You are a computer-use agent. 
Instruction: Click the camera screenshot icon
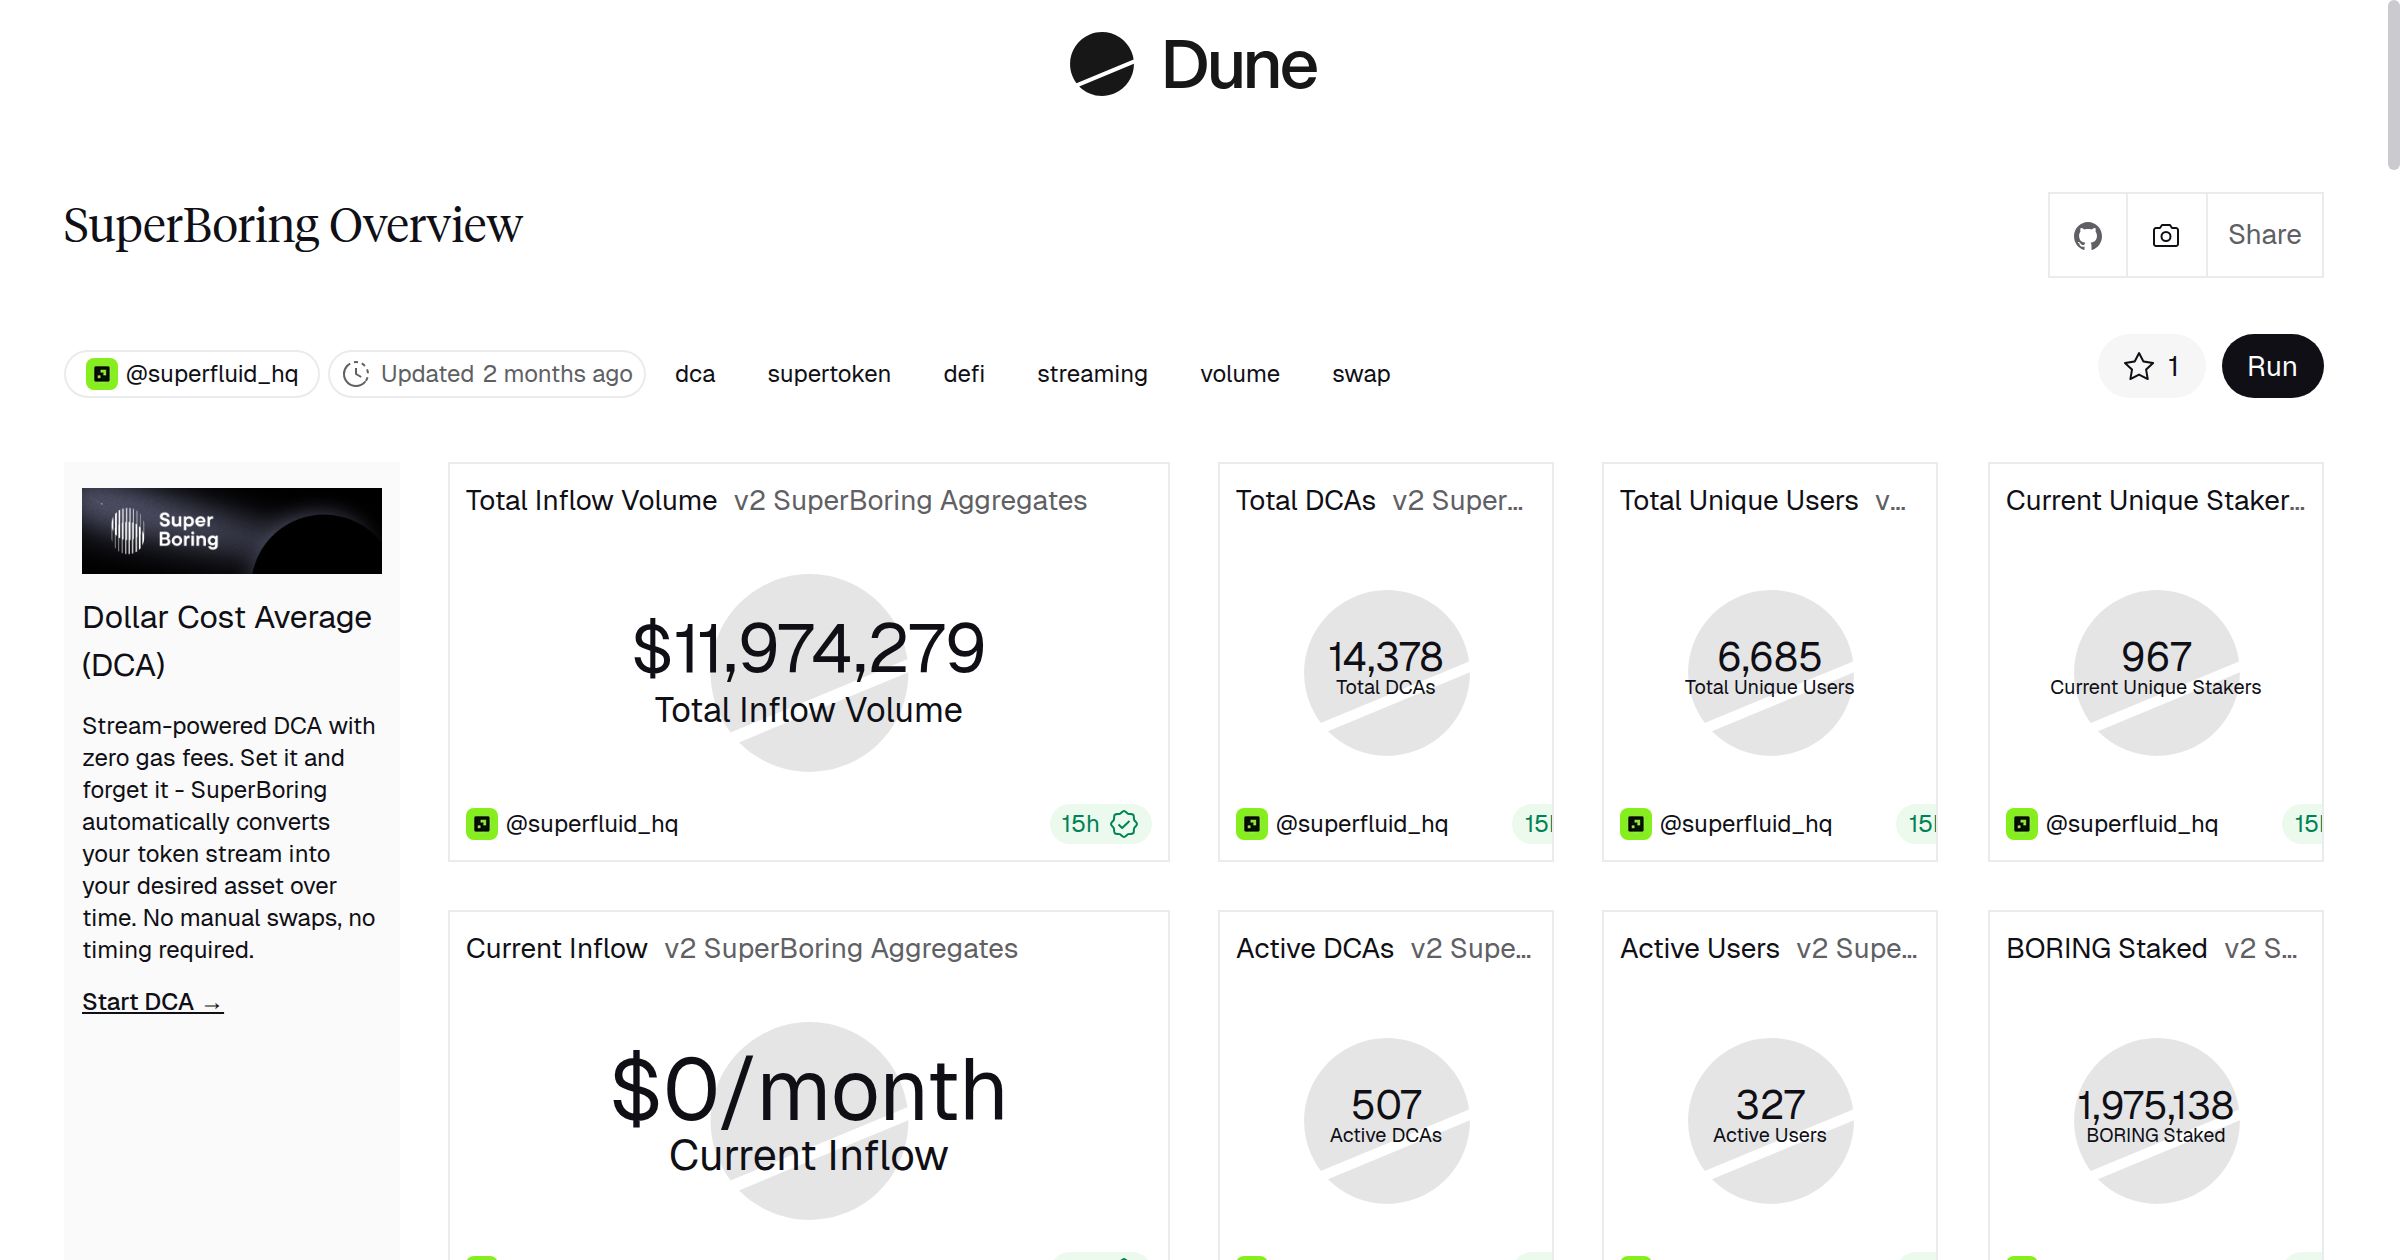pyautogui.click(x=2166, y=236)
